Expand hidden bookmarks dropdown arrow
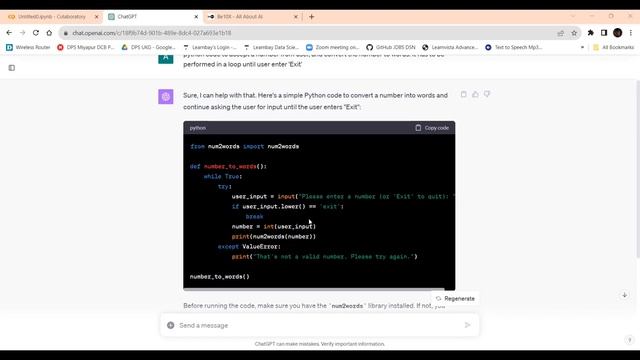 [x=582, y=47]
